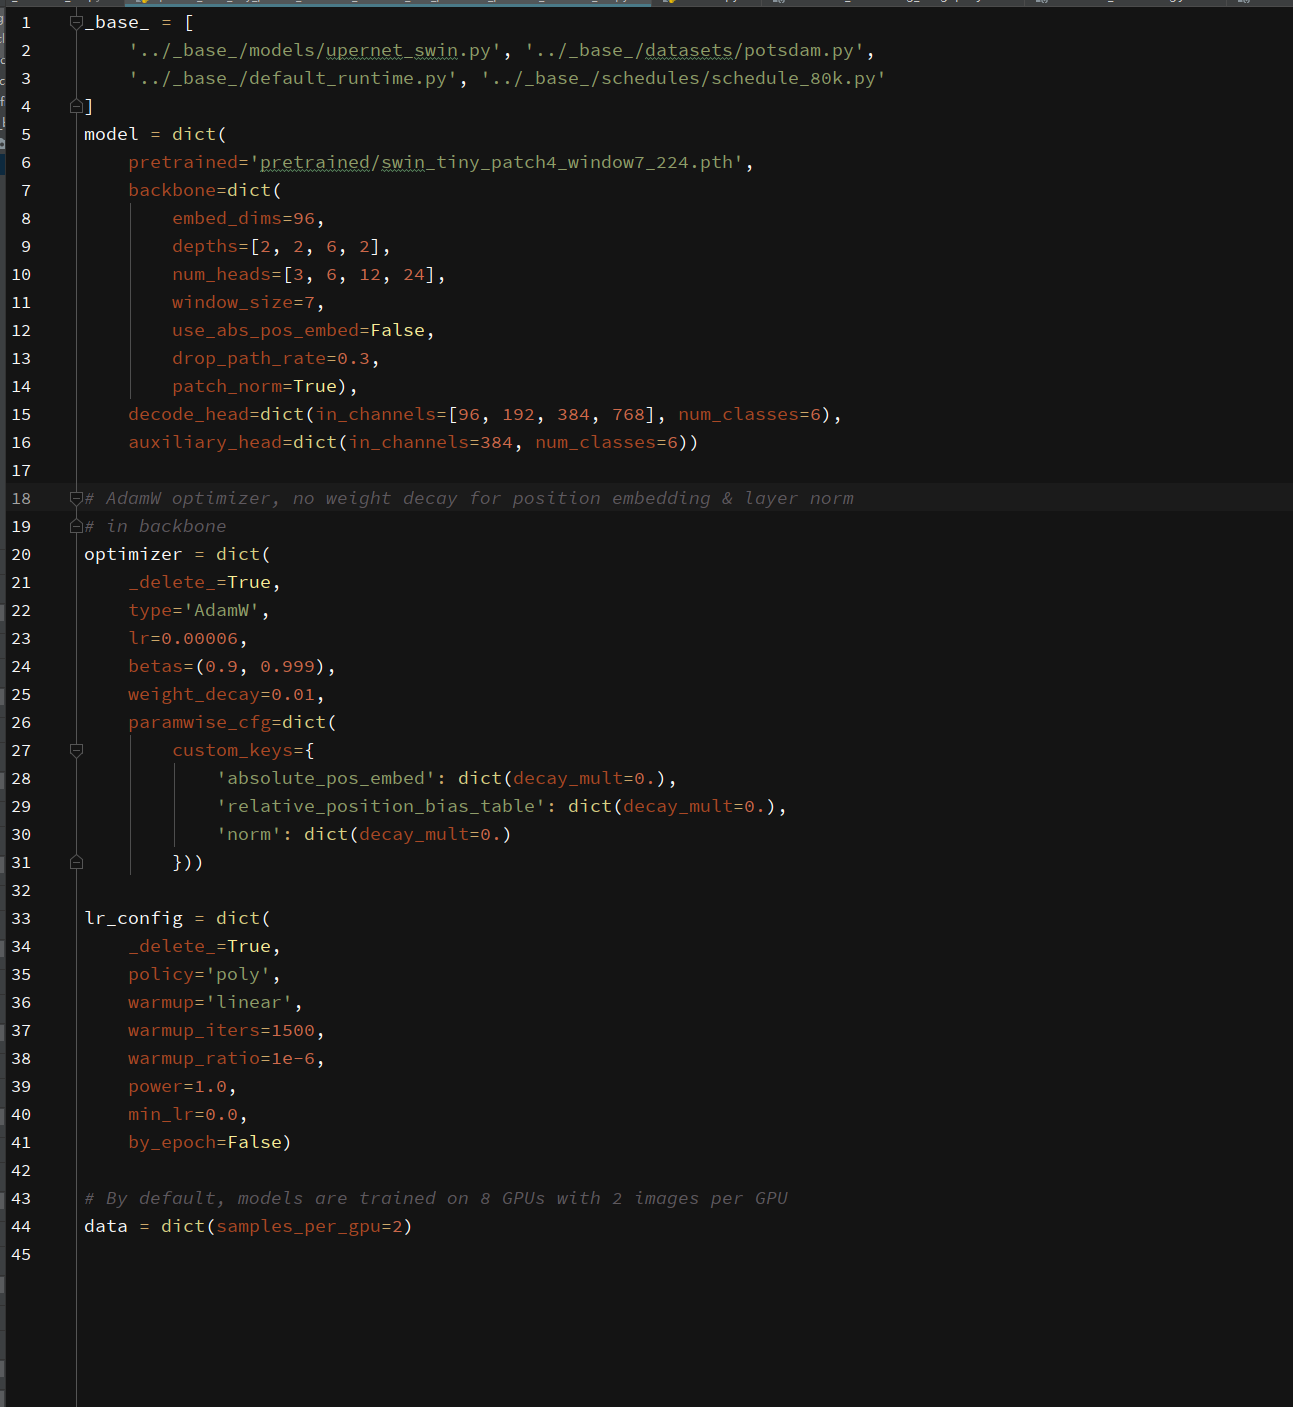Place cursor in the optimizer variable name
Image resolution: width=1293 pixels, height=1407 pixels.
coord(132,554)
